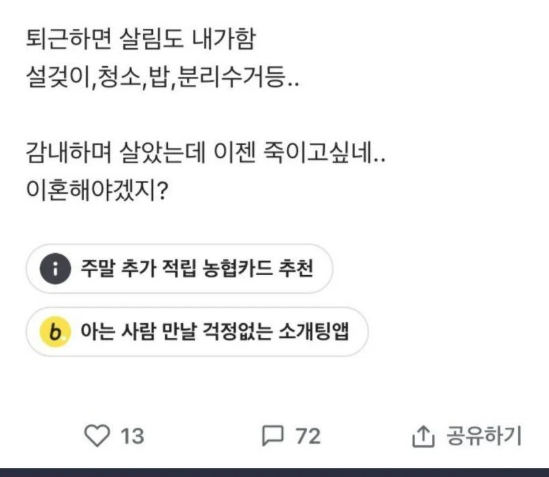The width and height of the screenshot is (549, 477).
Task: Select the line starting with 설것이,청소
Action: (163, 77)
